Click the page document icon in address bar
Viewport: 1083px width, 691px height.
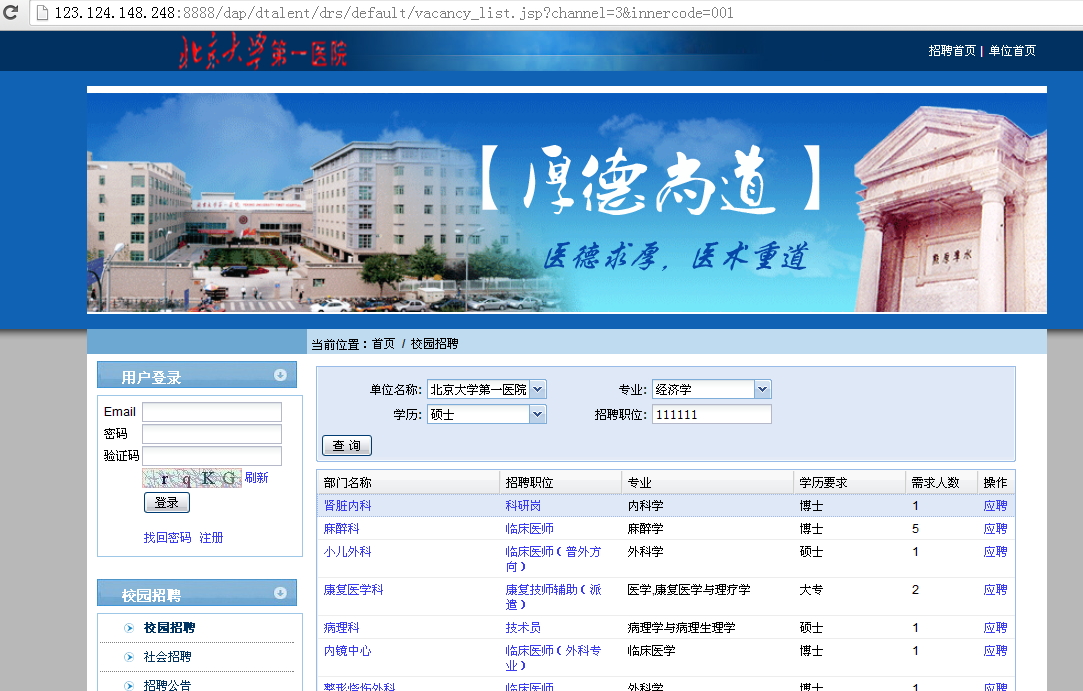coord(42,12)
